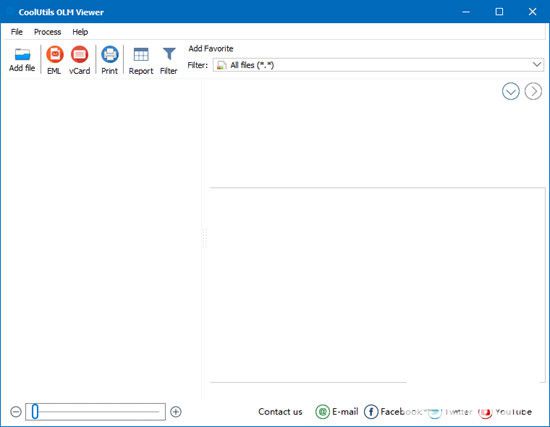
Task: Open the YouTube contact link
Action: 514,412
